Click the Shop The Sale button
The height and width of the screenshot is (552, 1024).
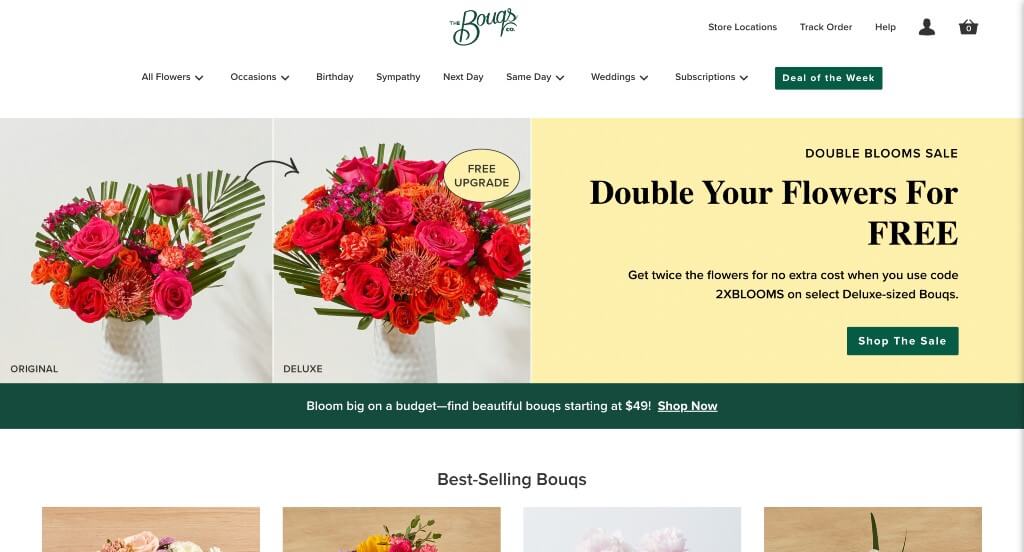coord(902,341)
